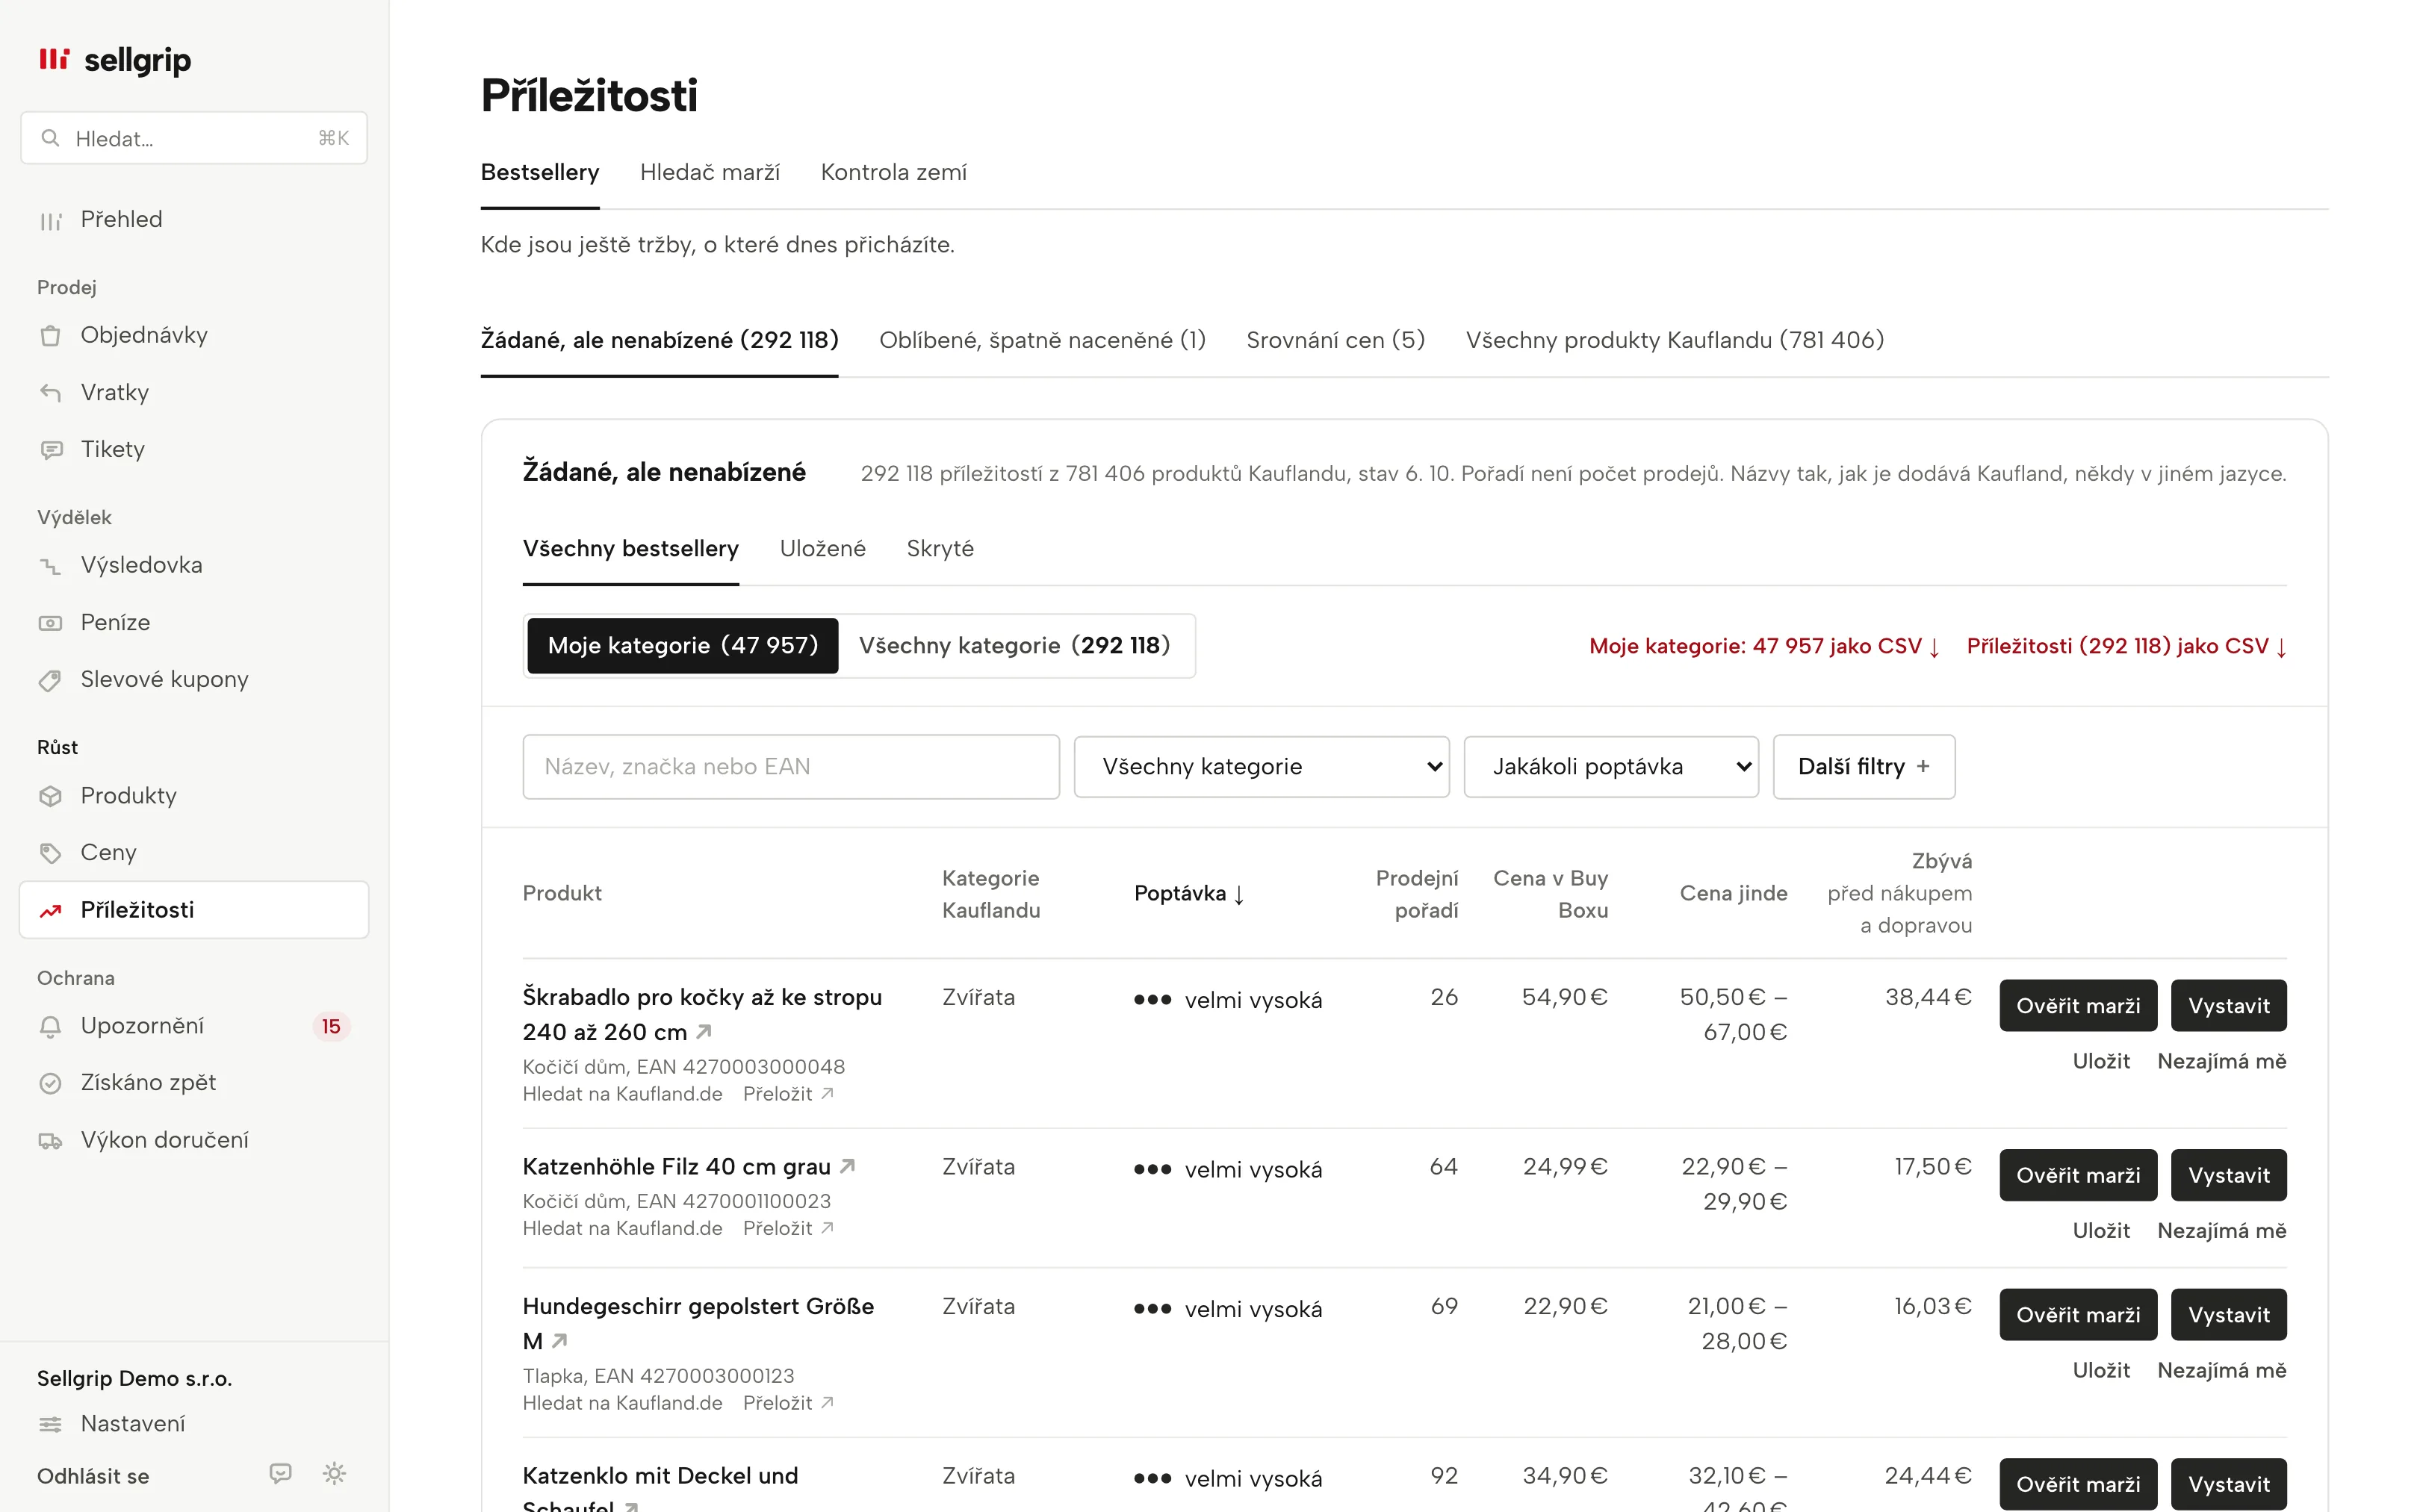The image size is (2420, 1512).
Task: Toggle the light/dark theme sun icon
Action: pos(334,1474)
